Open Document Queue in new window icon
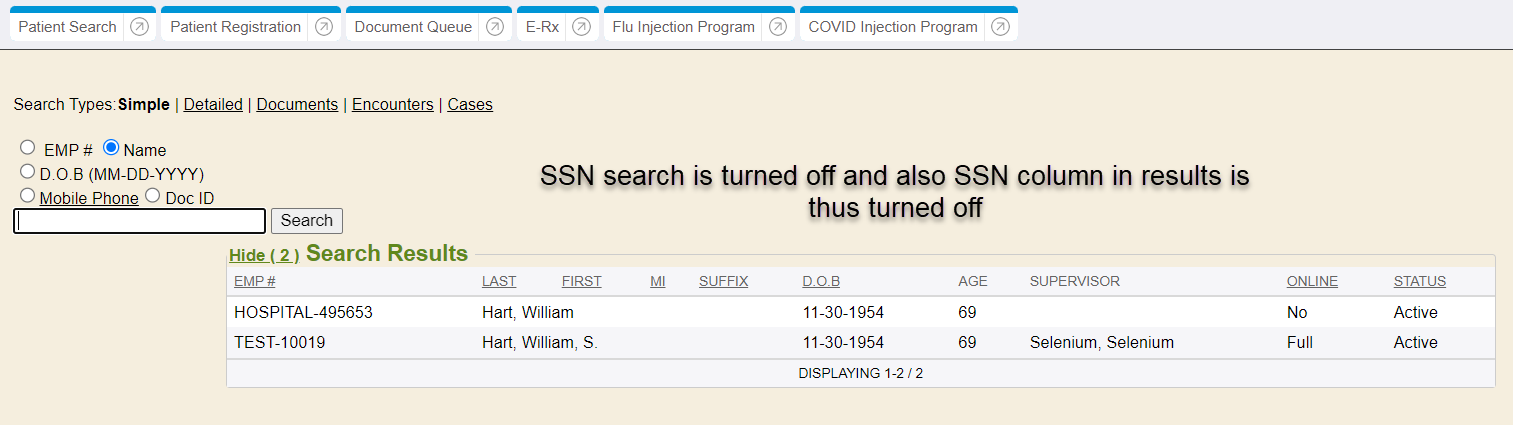 click(495, 27)
